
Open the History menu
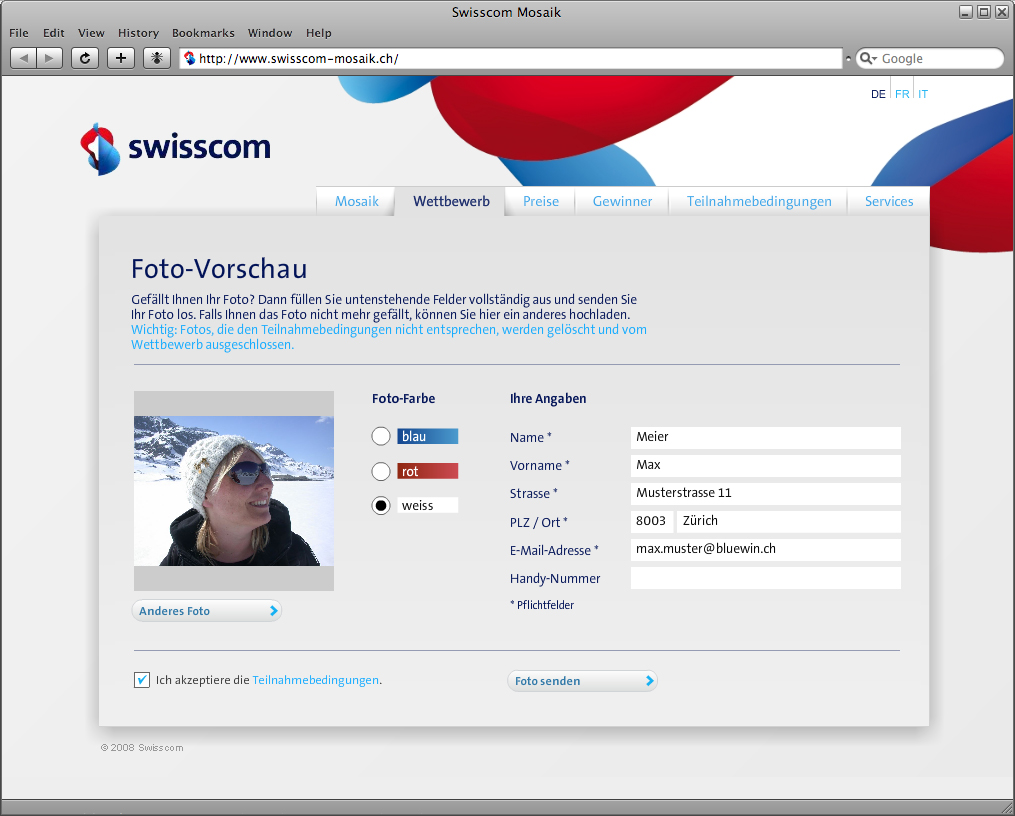point(138,33)
